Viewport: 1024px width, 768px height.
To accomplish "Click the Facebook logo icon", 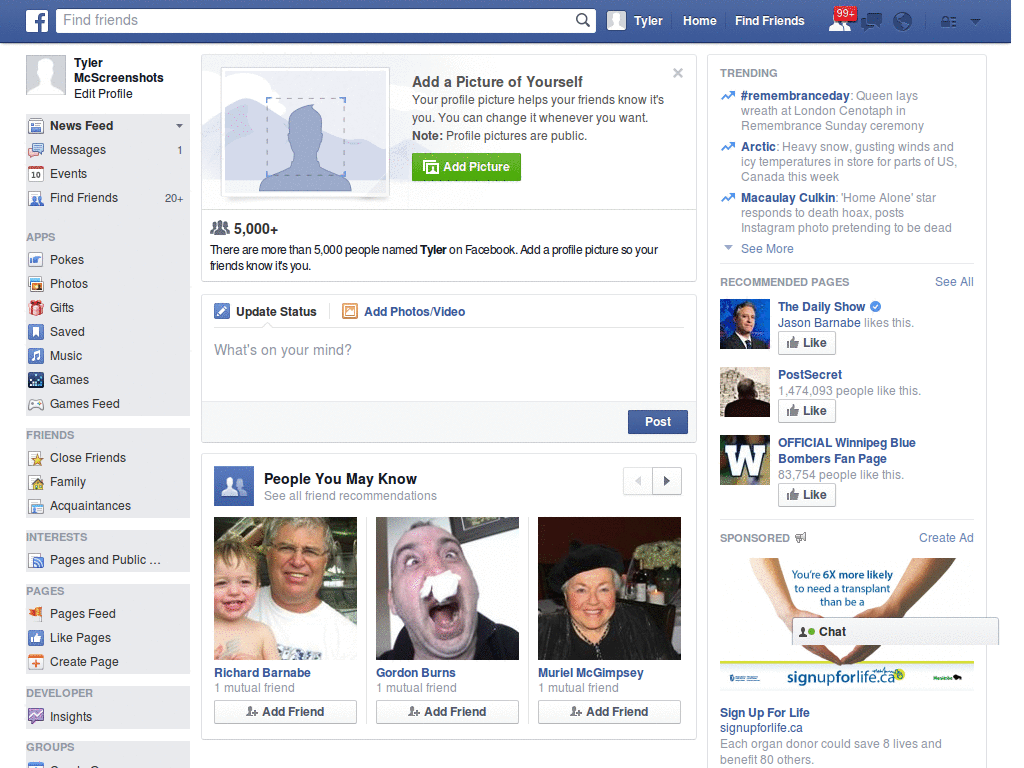I will coord(37,21).
